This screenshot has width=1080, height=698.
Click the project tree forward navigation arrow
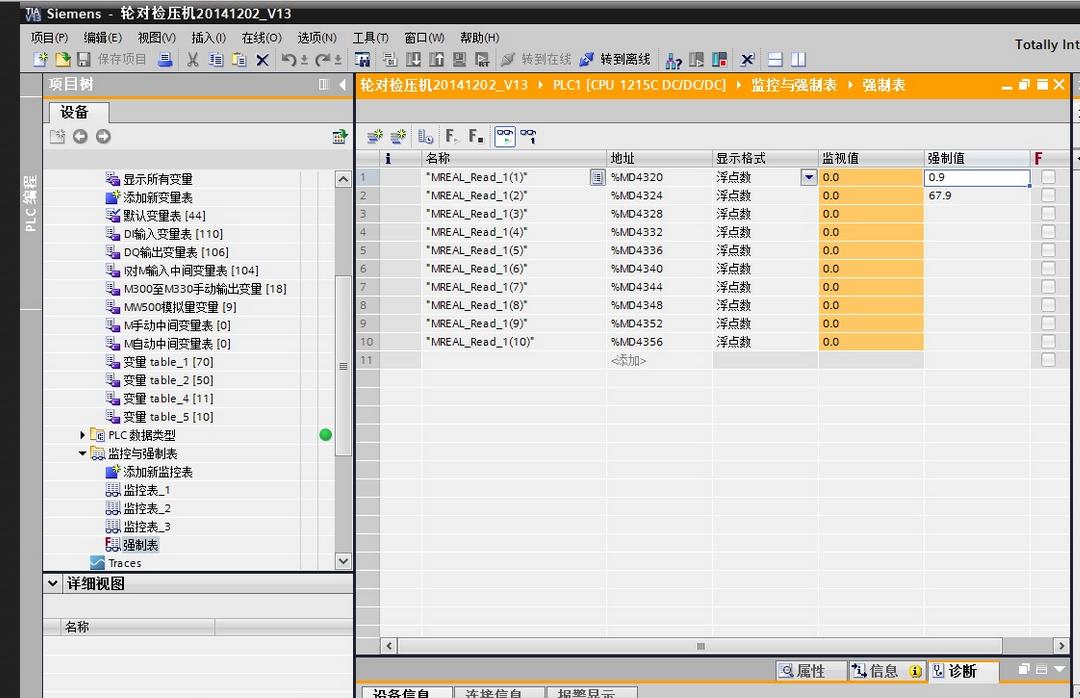point(103,136)
